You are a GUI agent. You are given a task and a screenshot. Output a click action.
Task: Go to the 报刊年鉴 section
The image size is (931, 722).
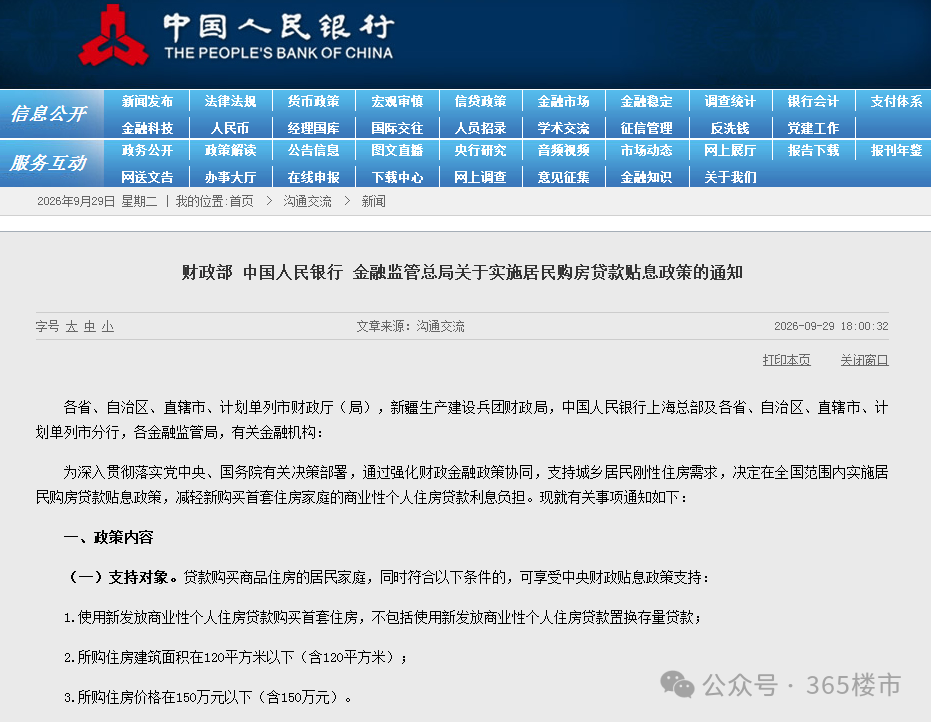point(897,151)
